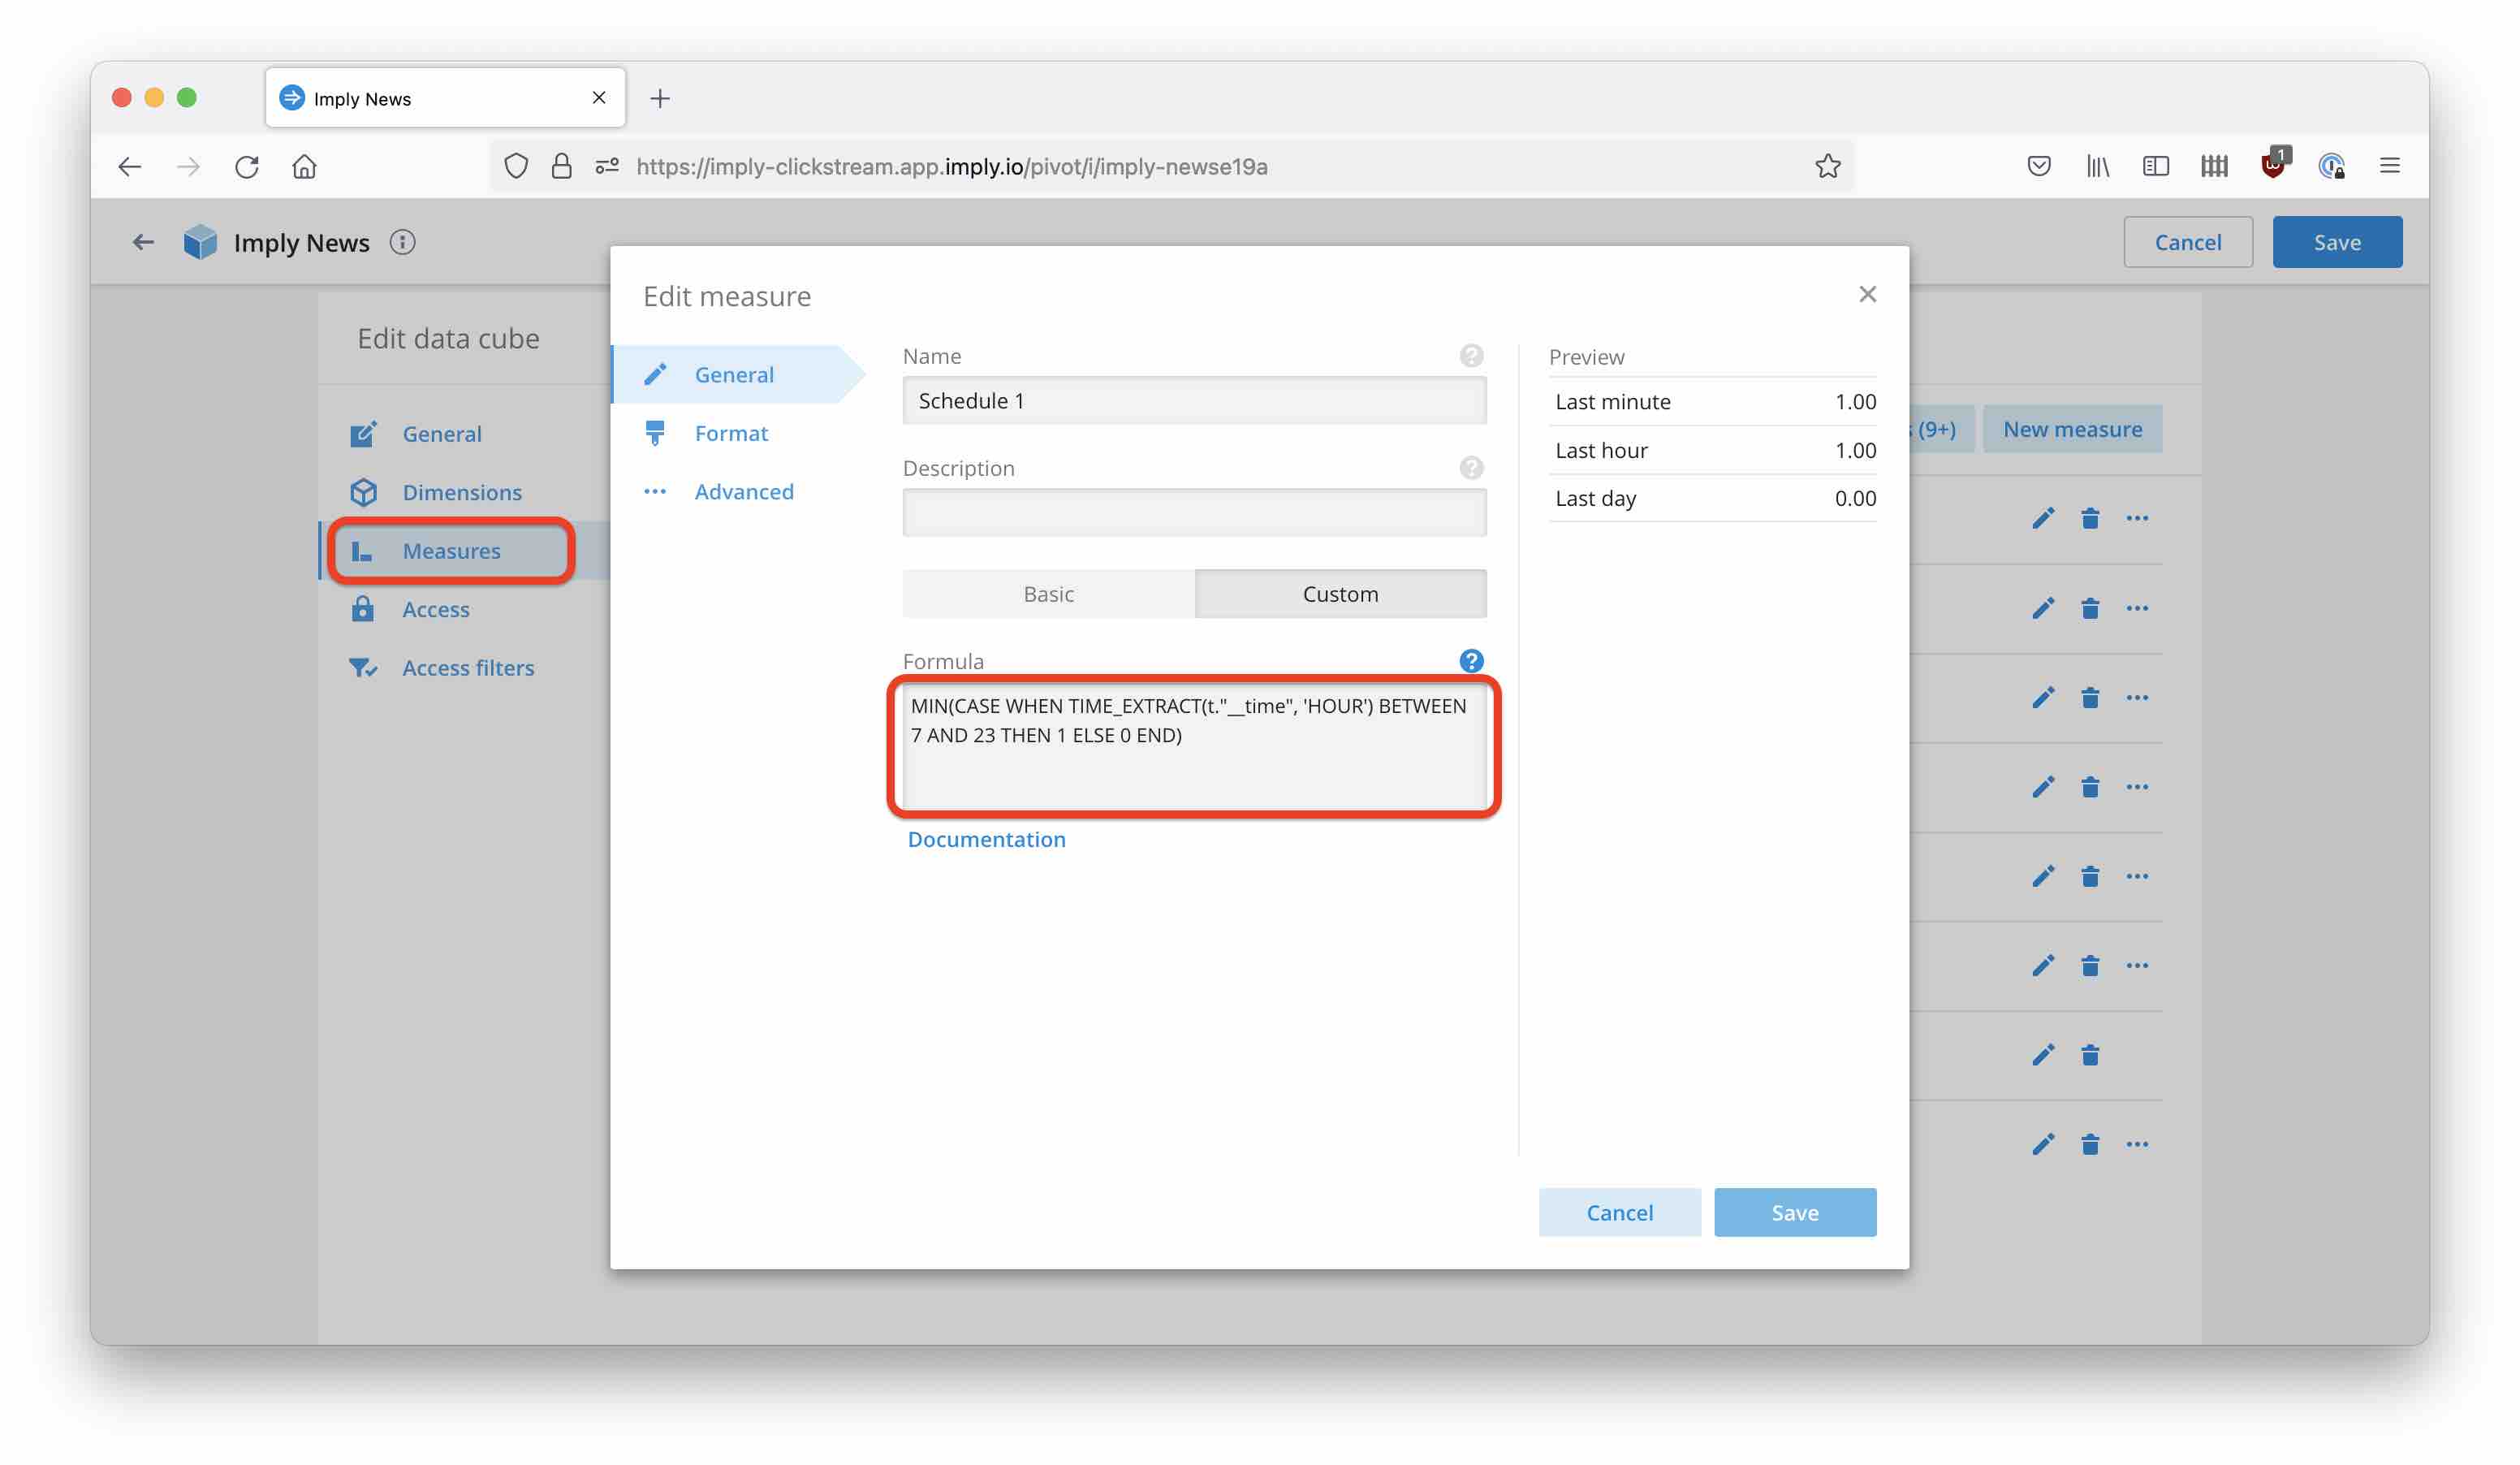Click the Description field help icon
The width and height of the screenshot is (2520, 1465).
[1470, 468]
